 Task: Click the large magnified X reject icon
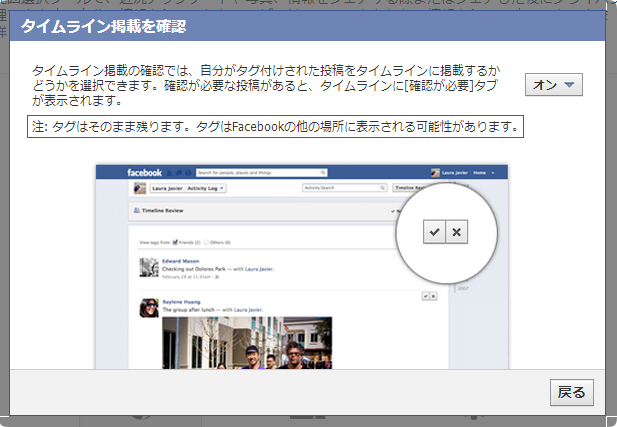456,232
